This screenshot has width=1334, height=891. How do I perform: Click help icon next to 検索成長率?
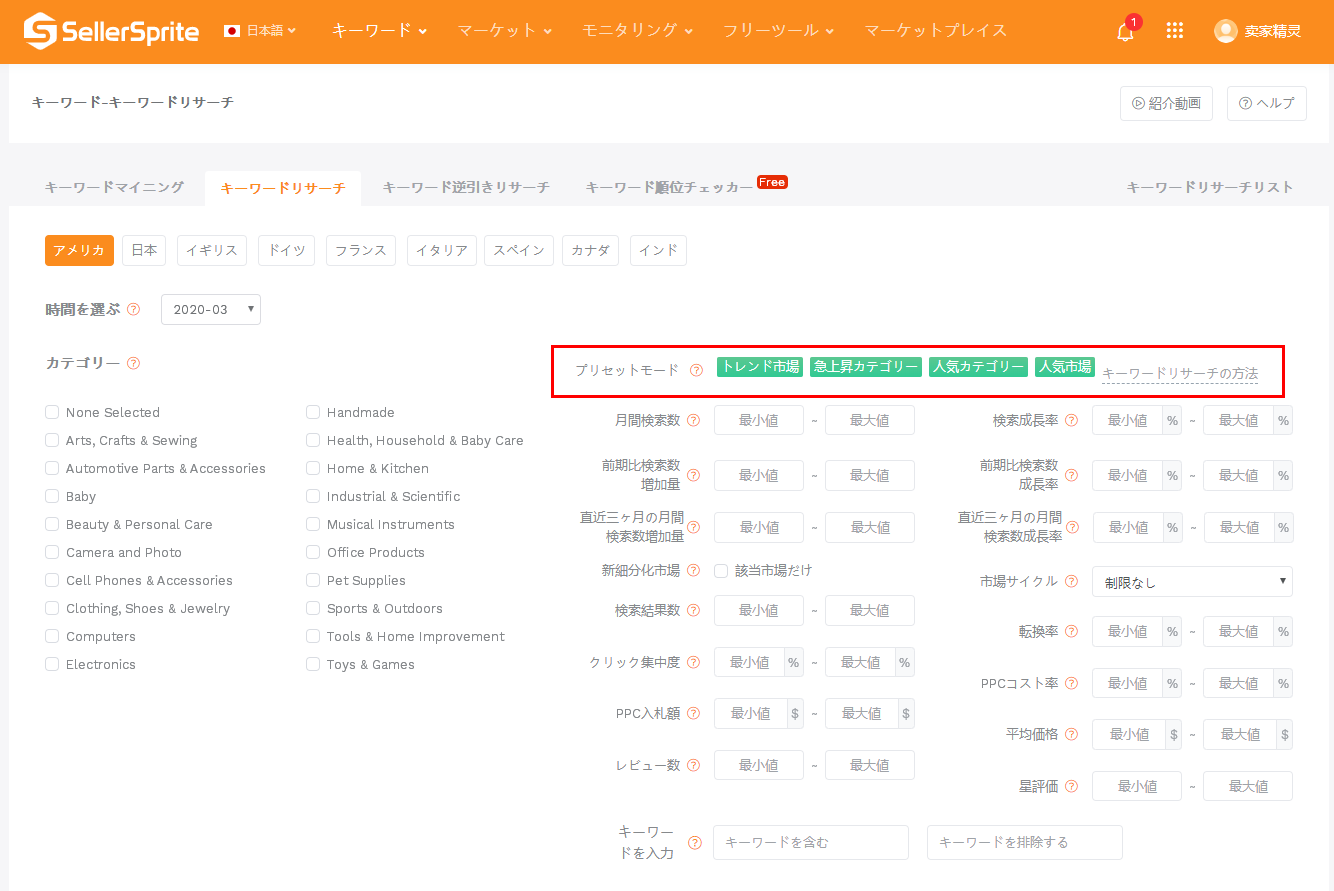[x=1071, y=421]
